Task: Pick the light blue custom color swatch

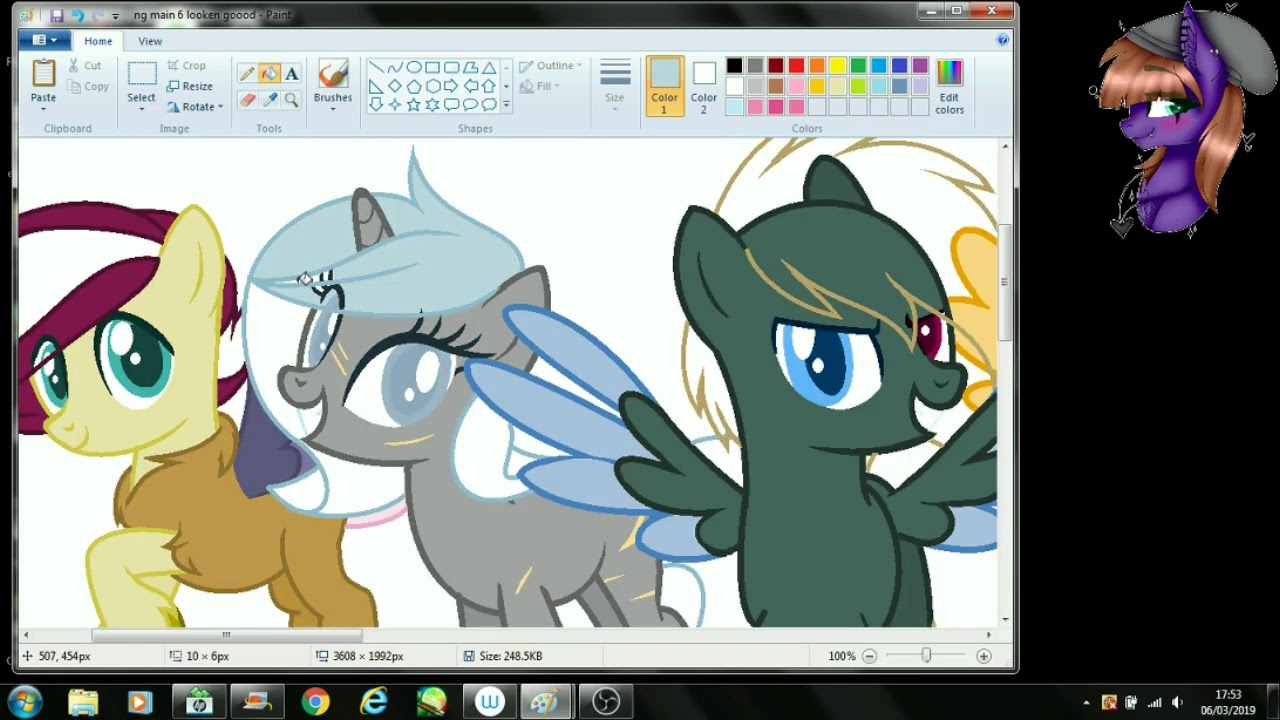Action: pyautogui.click(x=734, y=107)
